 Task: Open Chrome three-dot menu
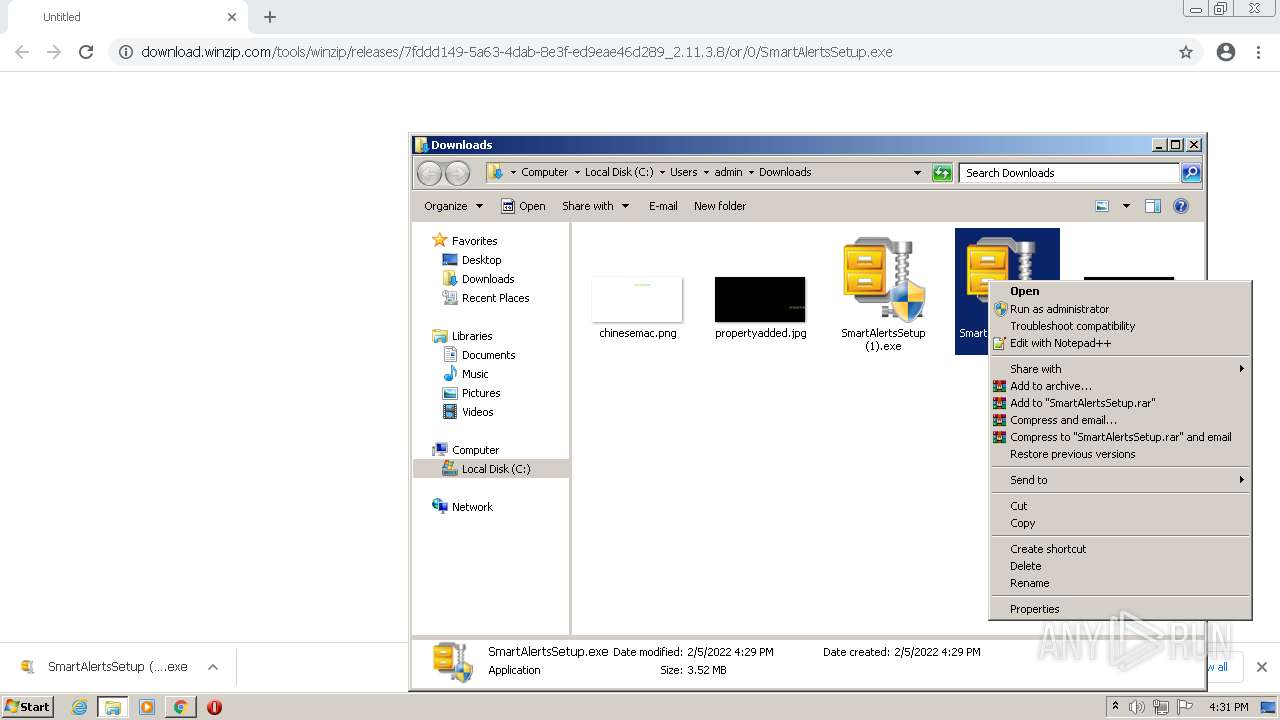[x=1258, y=52]
